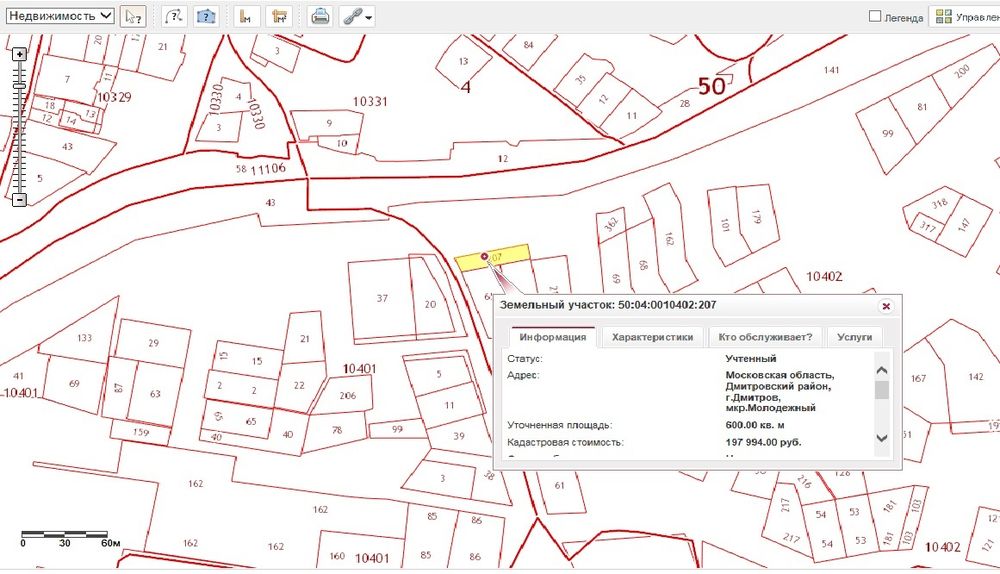
Task: Click the zoom out minus button
Action: (19, 200)
